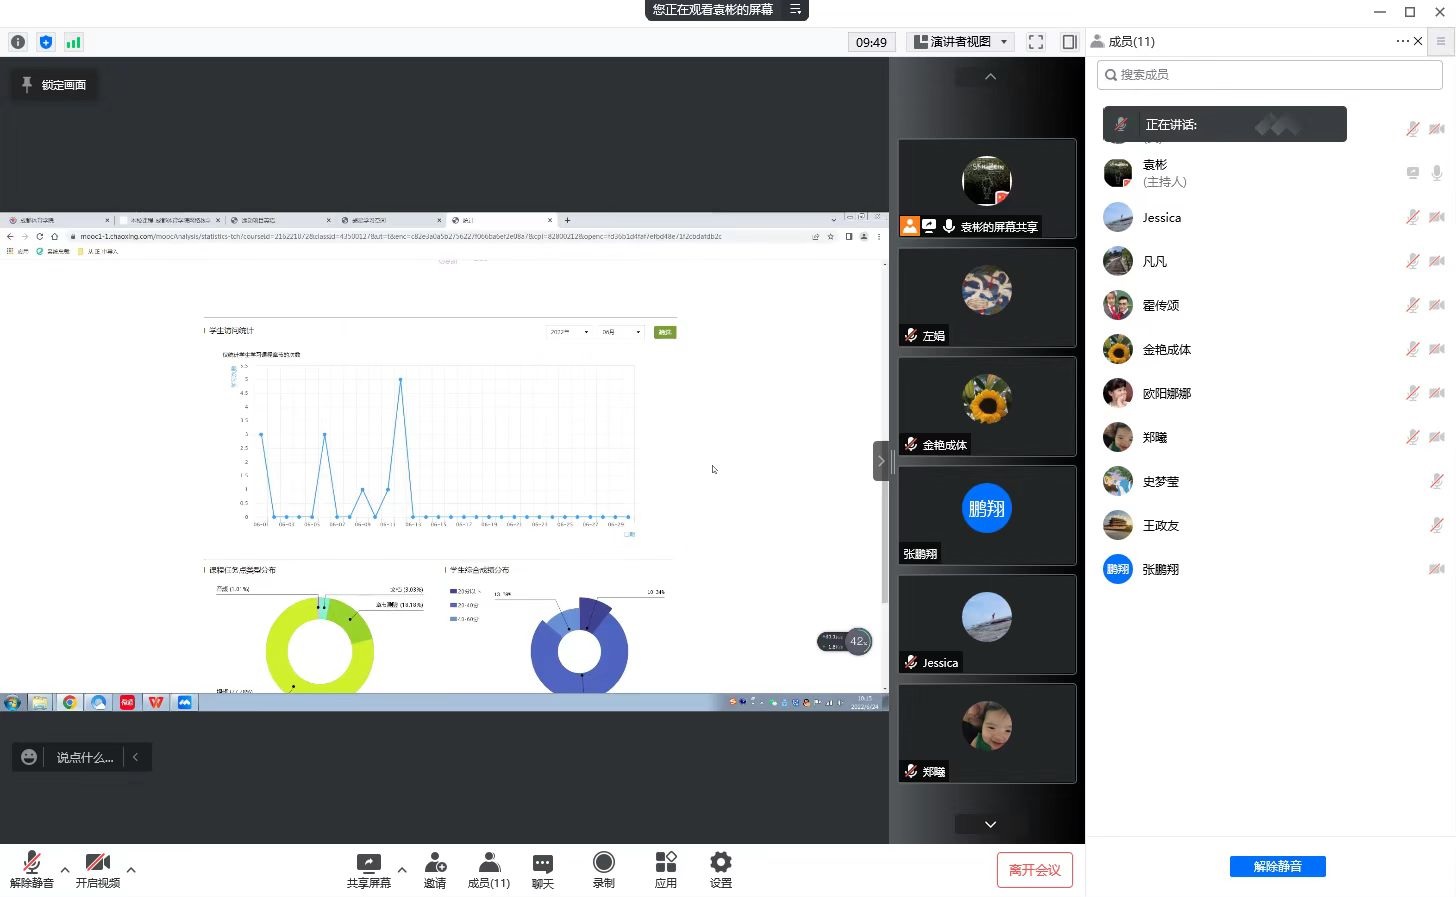1456x897 pixels.
Task: Enter full screen mode
Action: click(x=1036, y=42)
